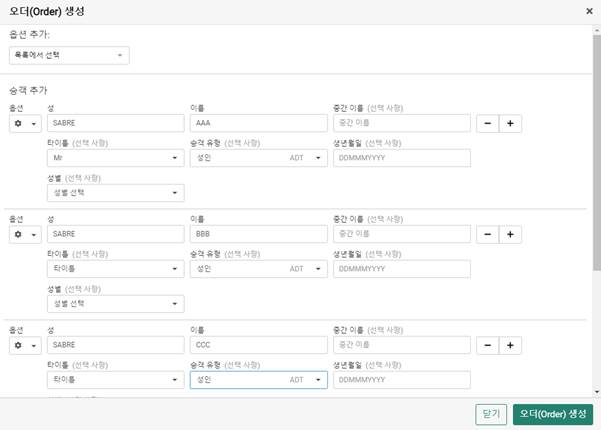This screenshot has width=601, height=430.
Task: Open the 타이틀 dropdown for passenger BBB
Action: click(116, 269)
